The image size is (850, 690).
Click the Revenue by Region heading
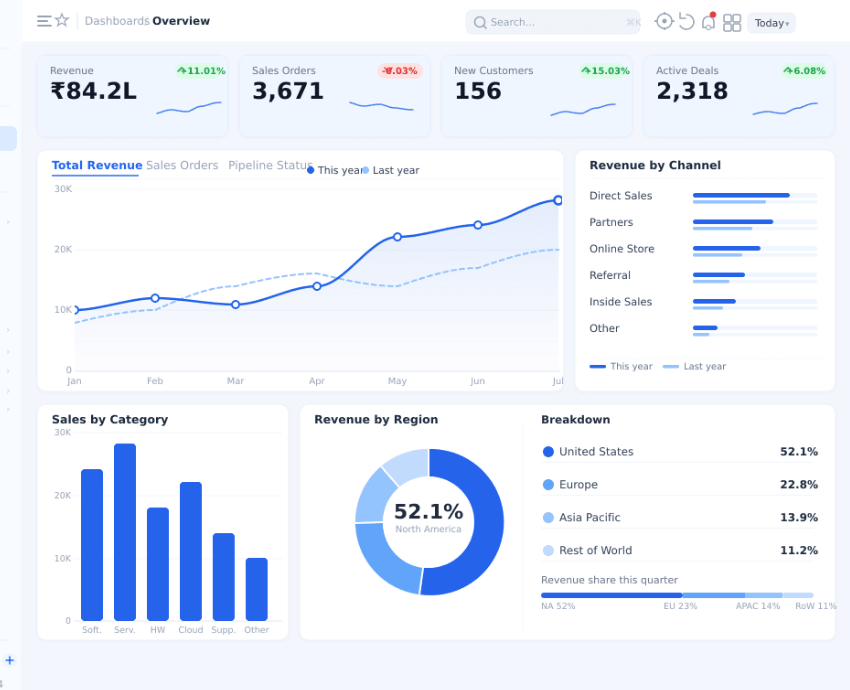pos(376,420)
